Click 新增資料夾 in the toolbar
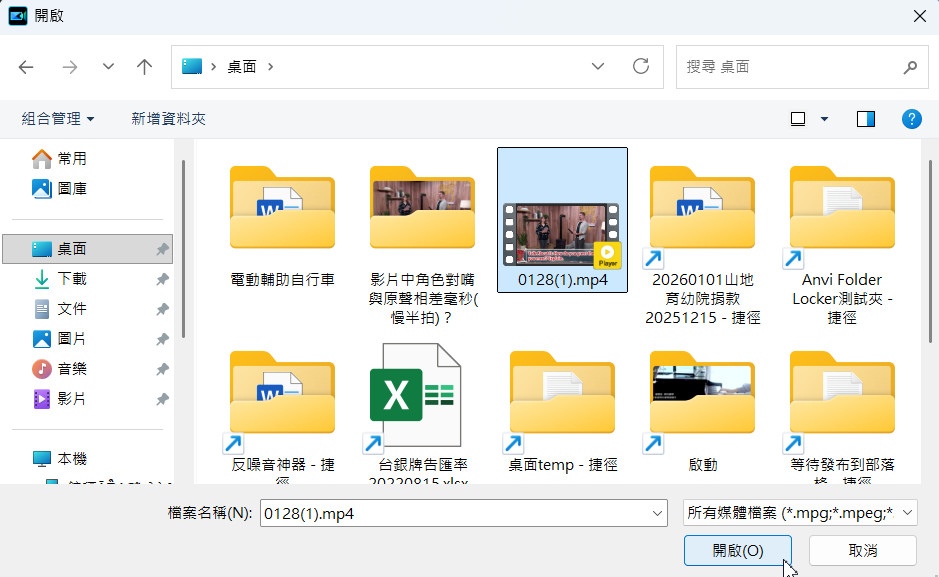 tap(168, 119)
